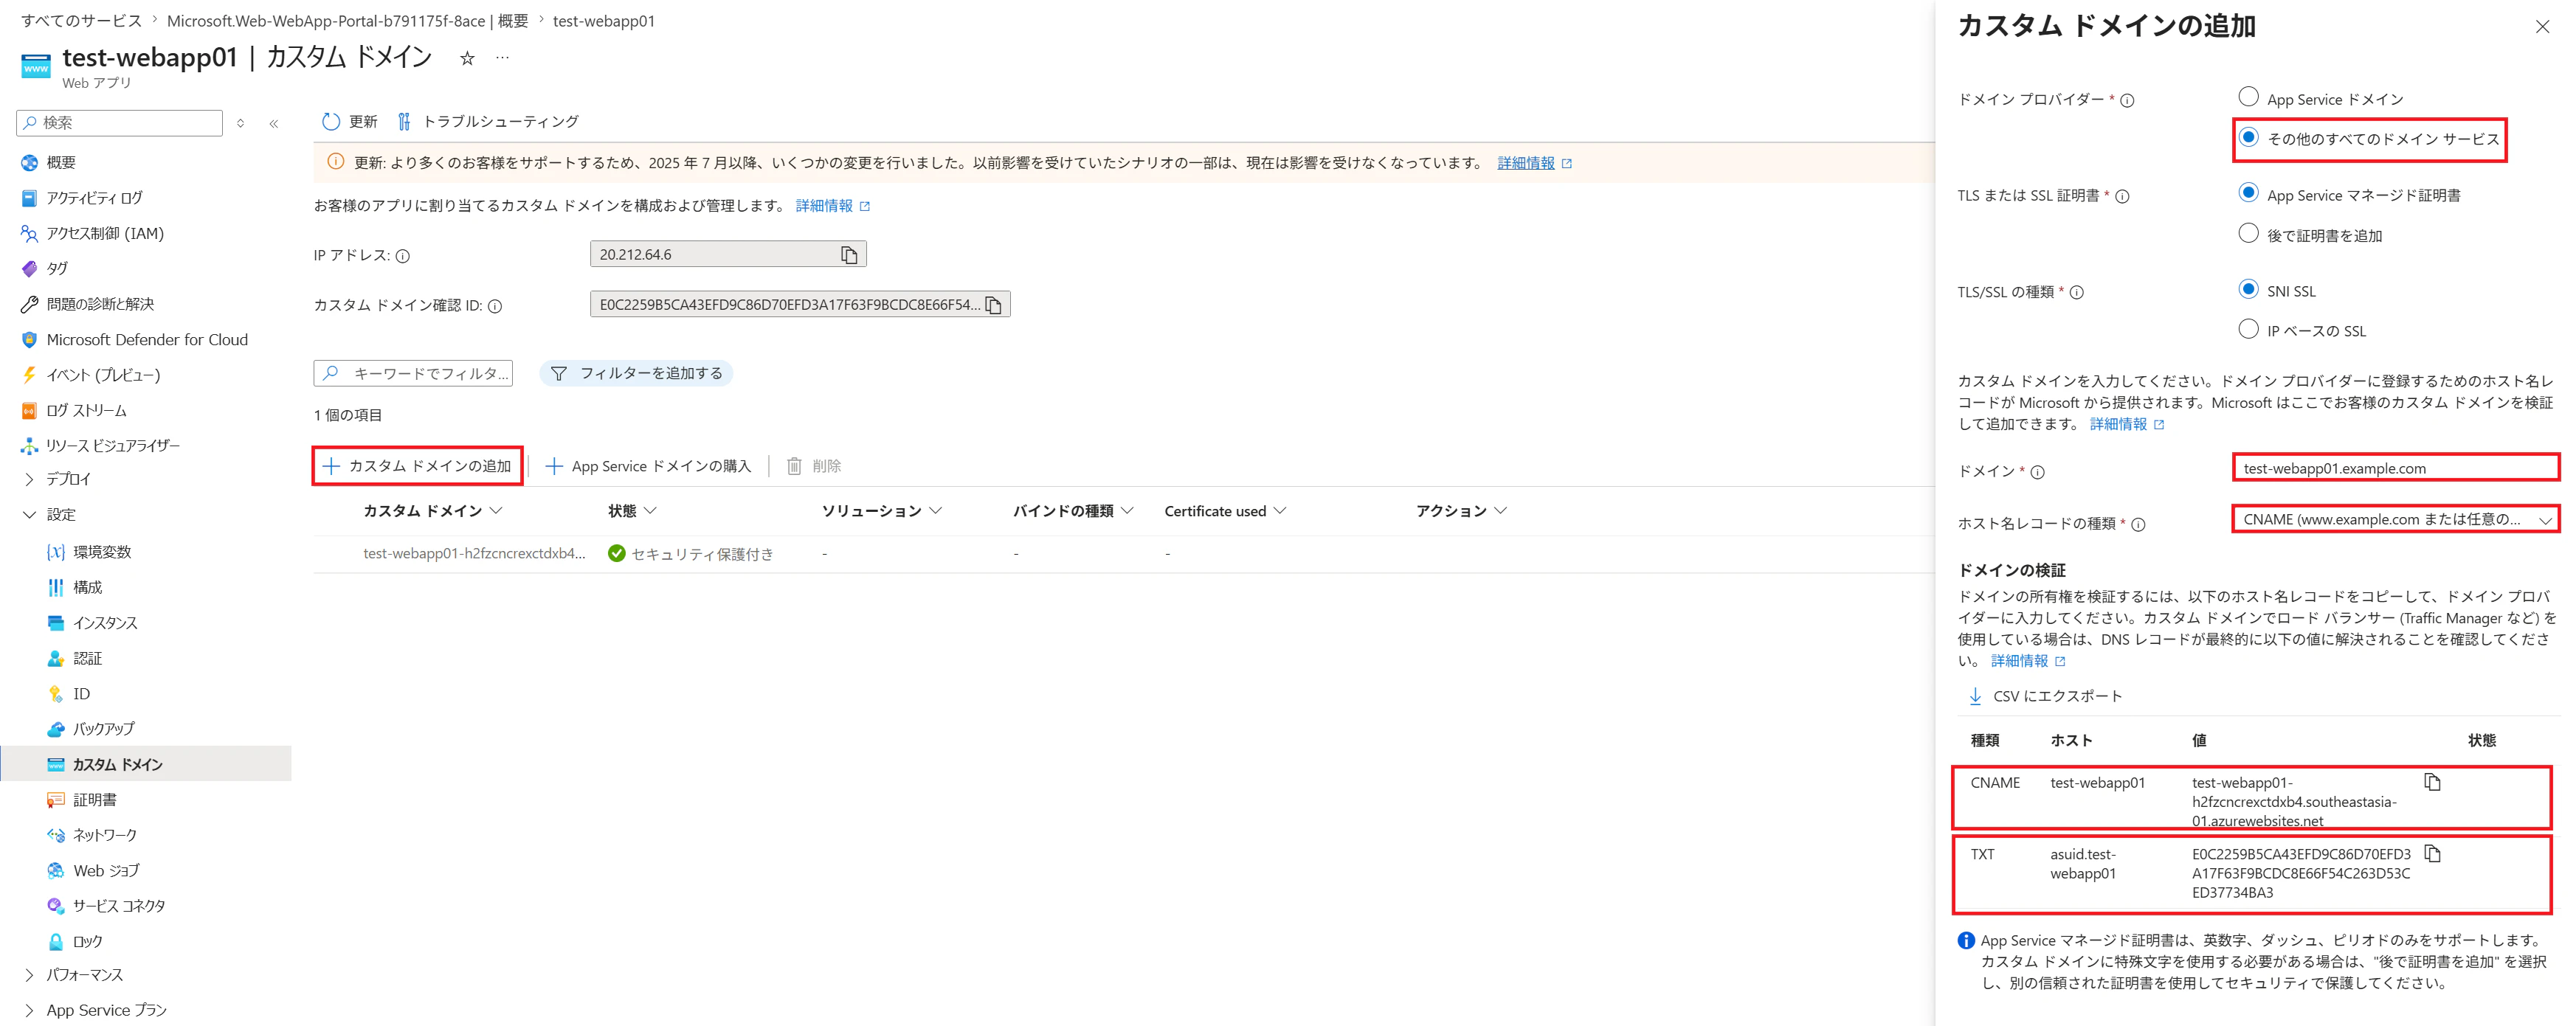The height and width of the screenshot is (1026, 2576).
Task: Sort by カスタム ドメイン column header
Action: click(432, 511)
